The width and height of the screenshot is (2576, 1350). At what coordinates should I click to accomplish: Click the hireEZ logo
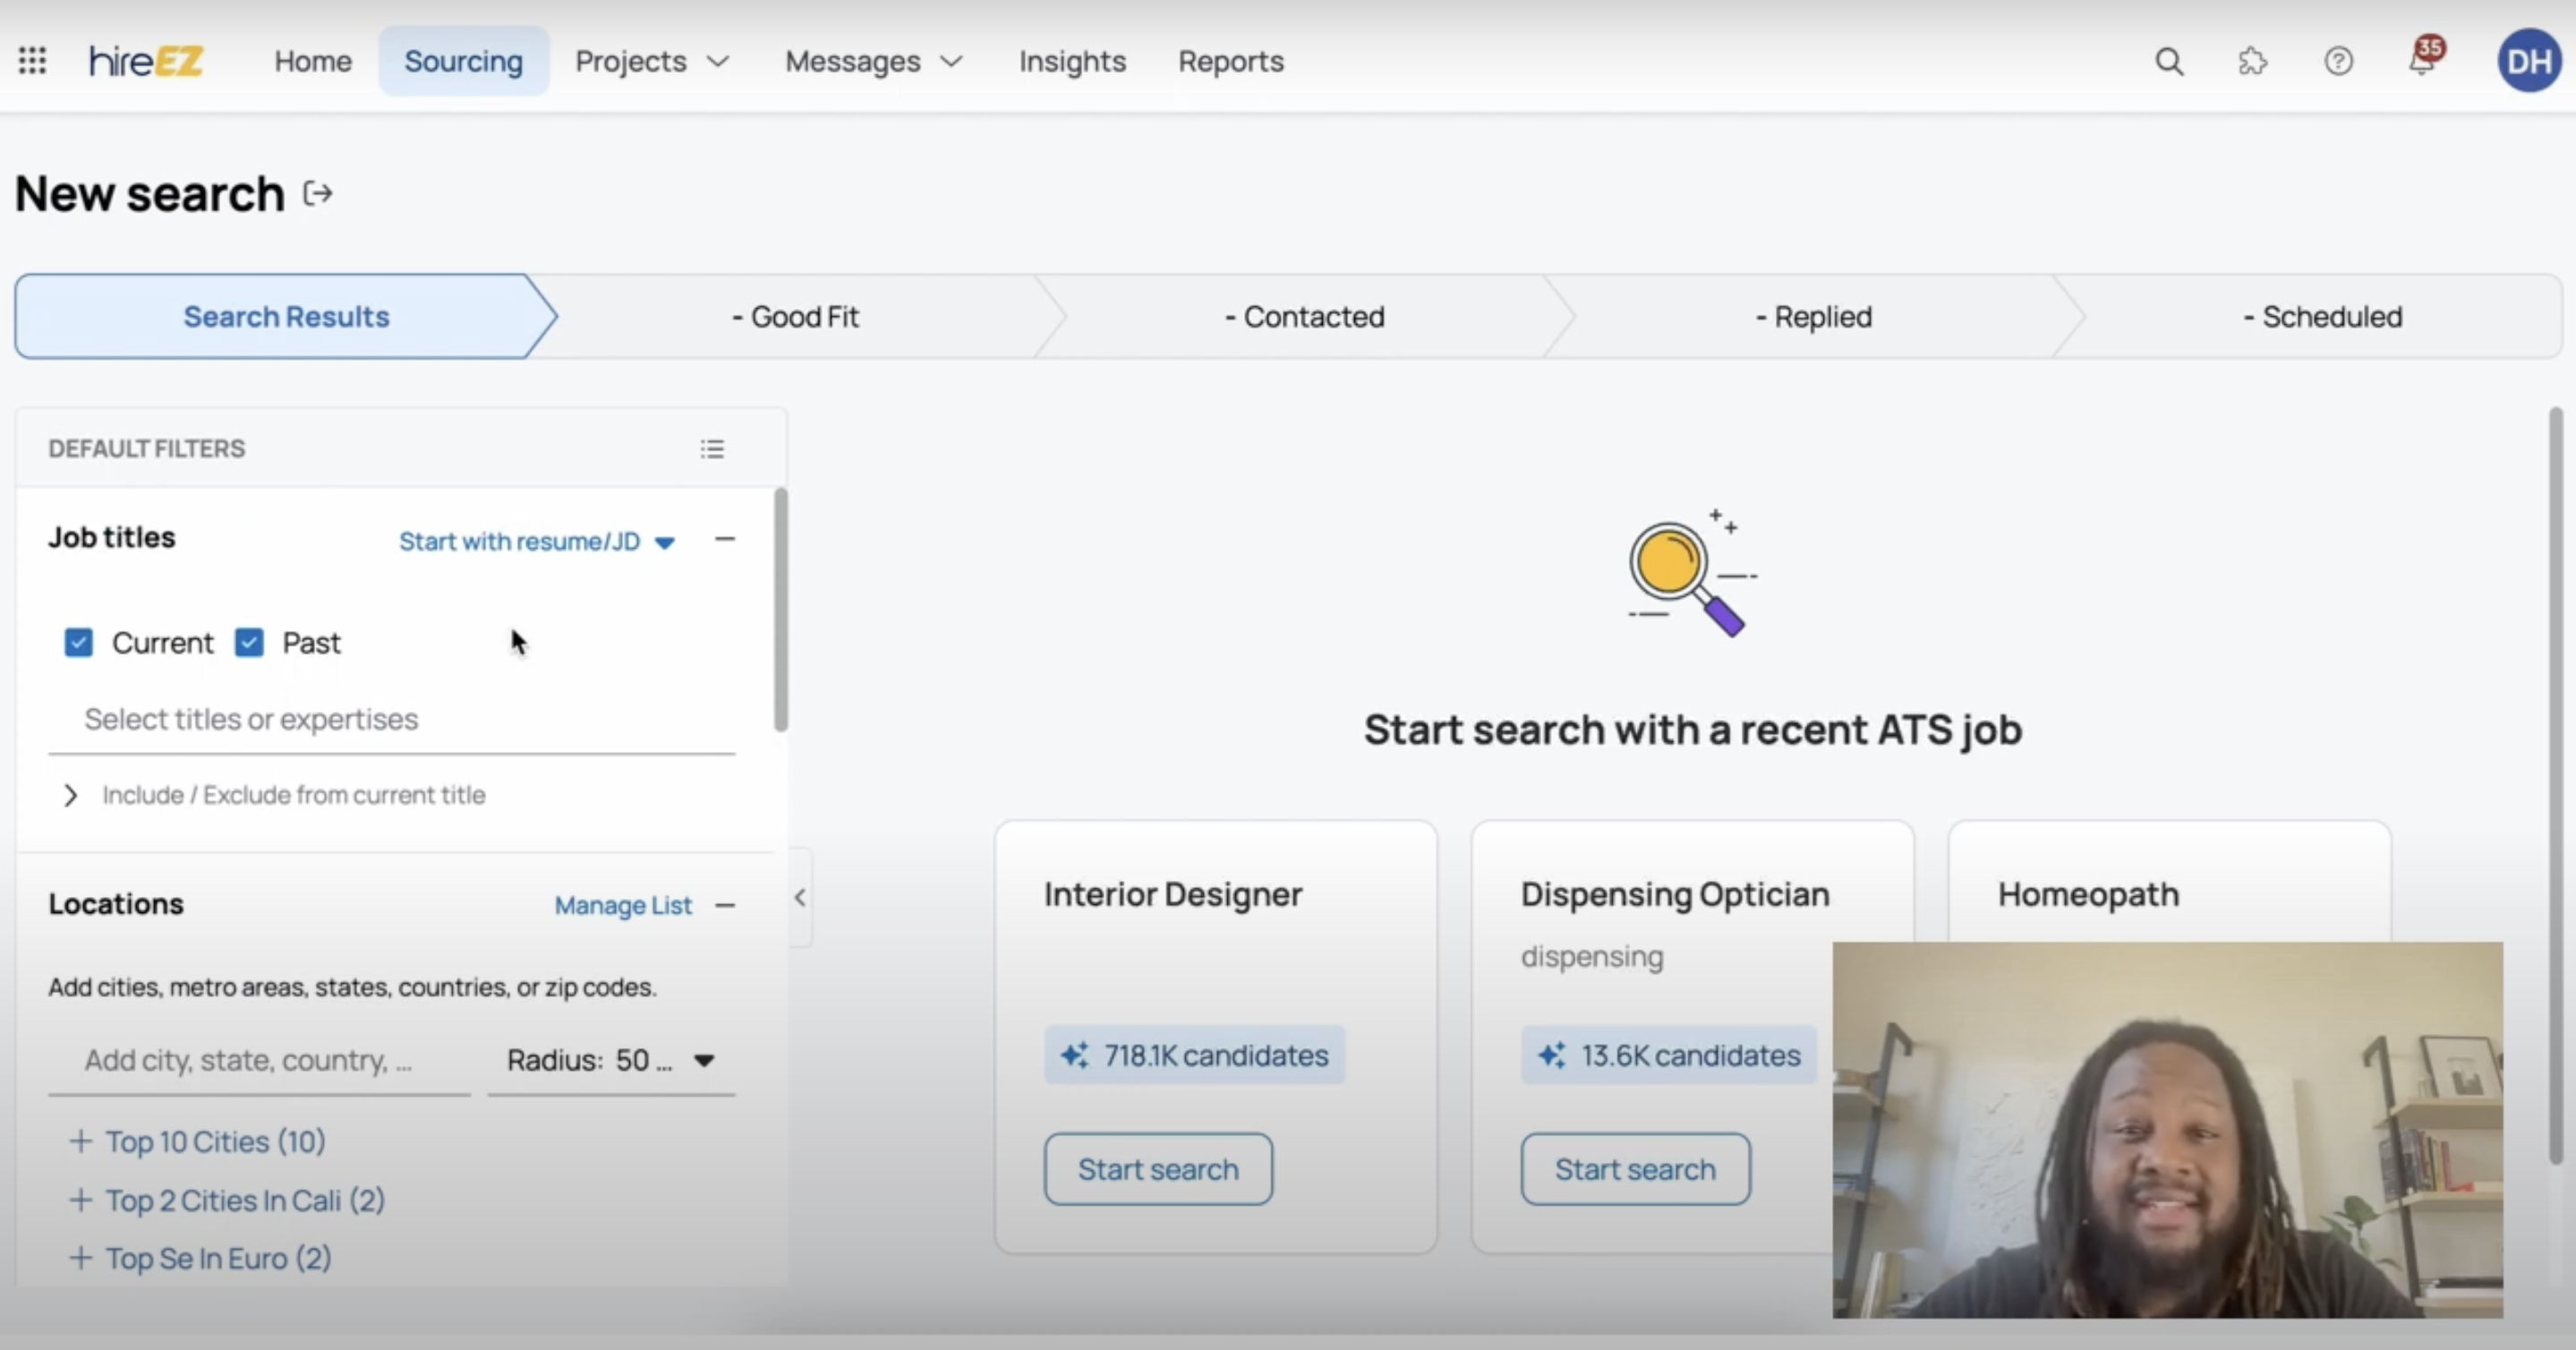[x=146, y=61]
